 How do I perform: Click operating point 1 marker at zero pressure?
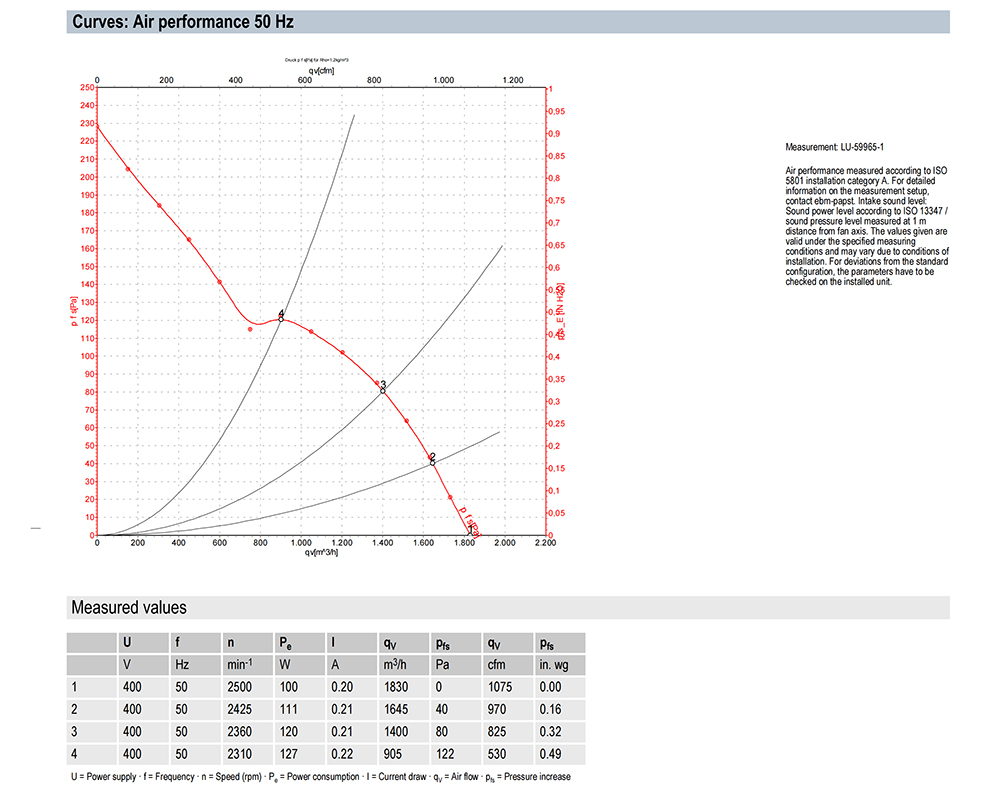click(470, 534)
